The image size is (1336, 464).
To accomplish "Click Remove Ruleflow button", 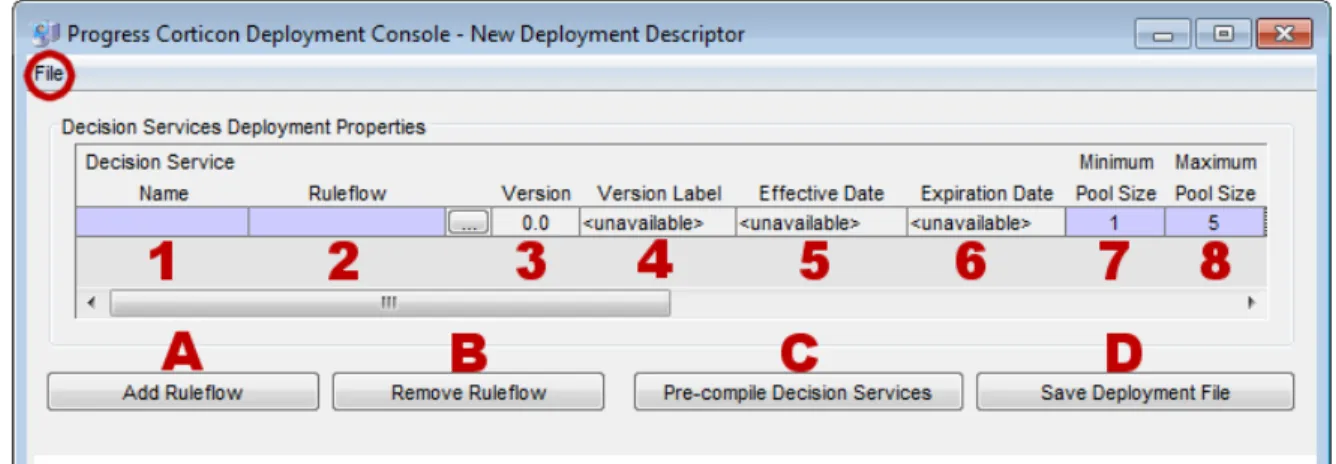I will coord(468,392).
